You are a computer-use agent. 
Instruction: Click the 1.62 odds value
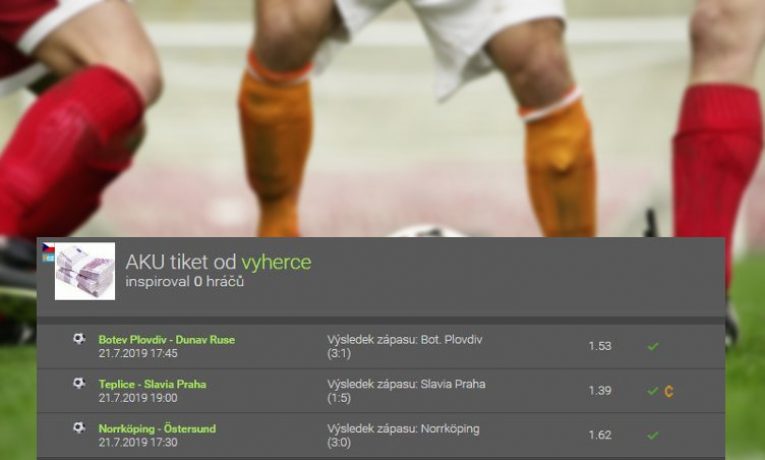pos(600,435)
